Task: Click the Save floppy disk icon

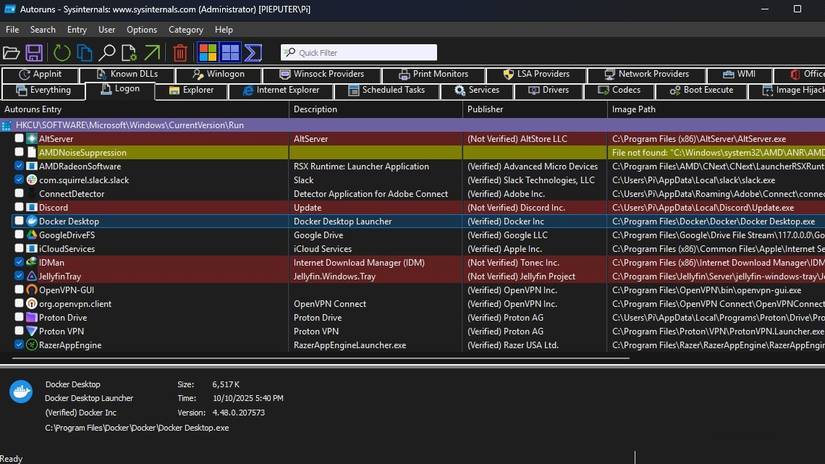Action: tap(34, 52)
